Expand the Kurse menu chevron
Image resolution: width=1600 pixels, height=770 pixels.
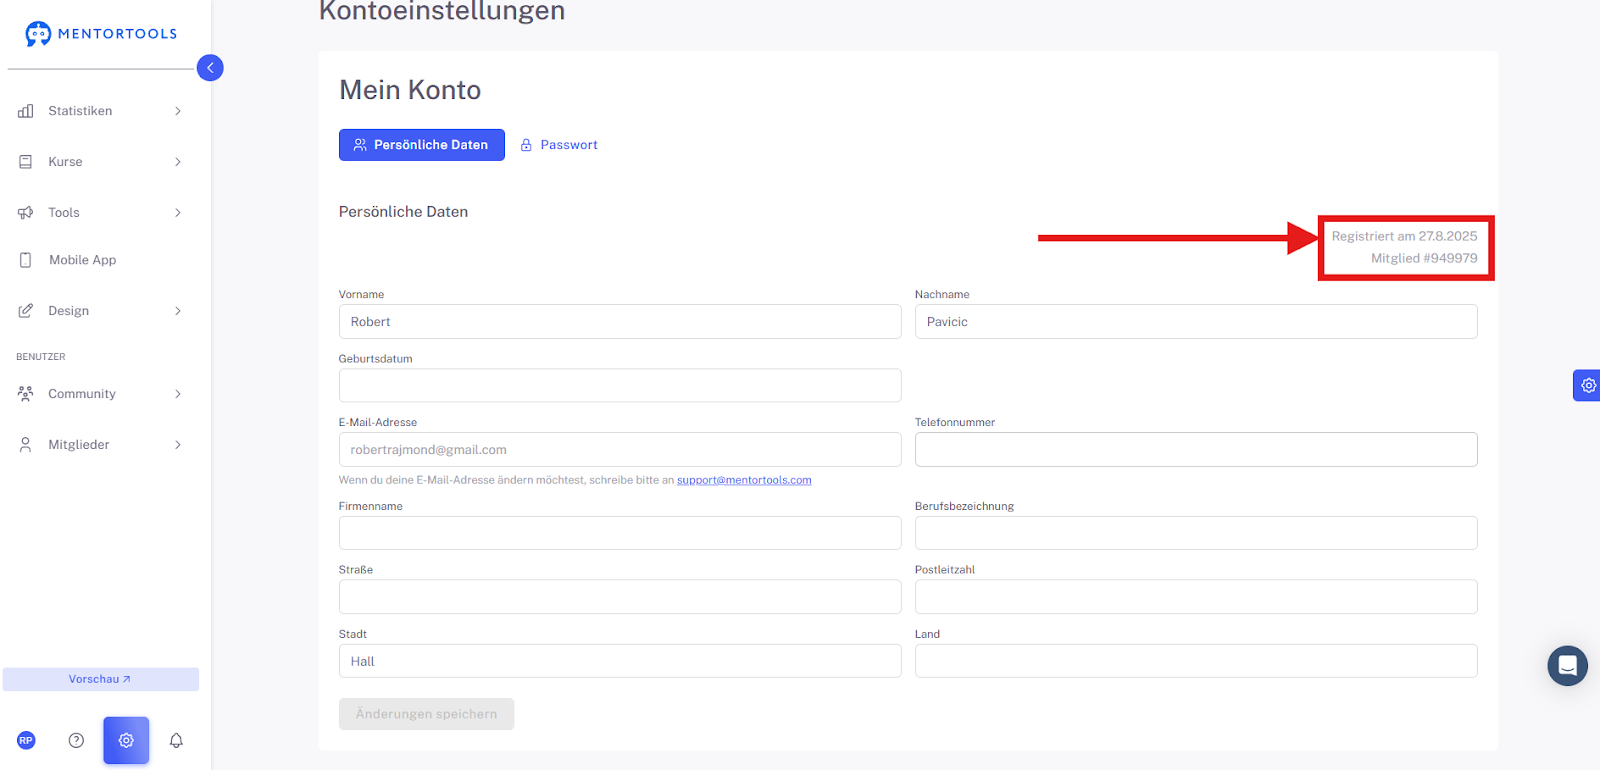click(178, 162)
